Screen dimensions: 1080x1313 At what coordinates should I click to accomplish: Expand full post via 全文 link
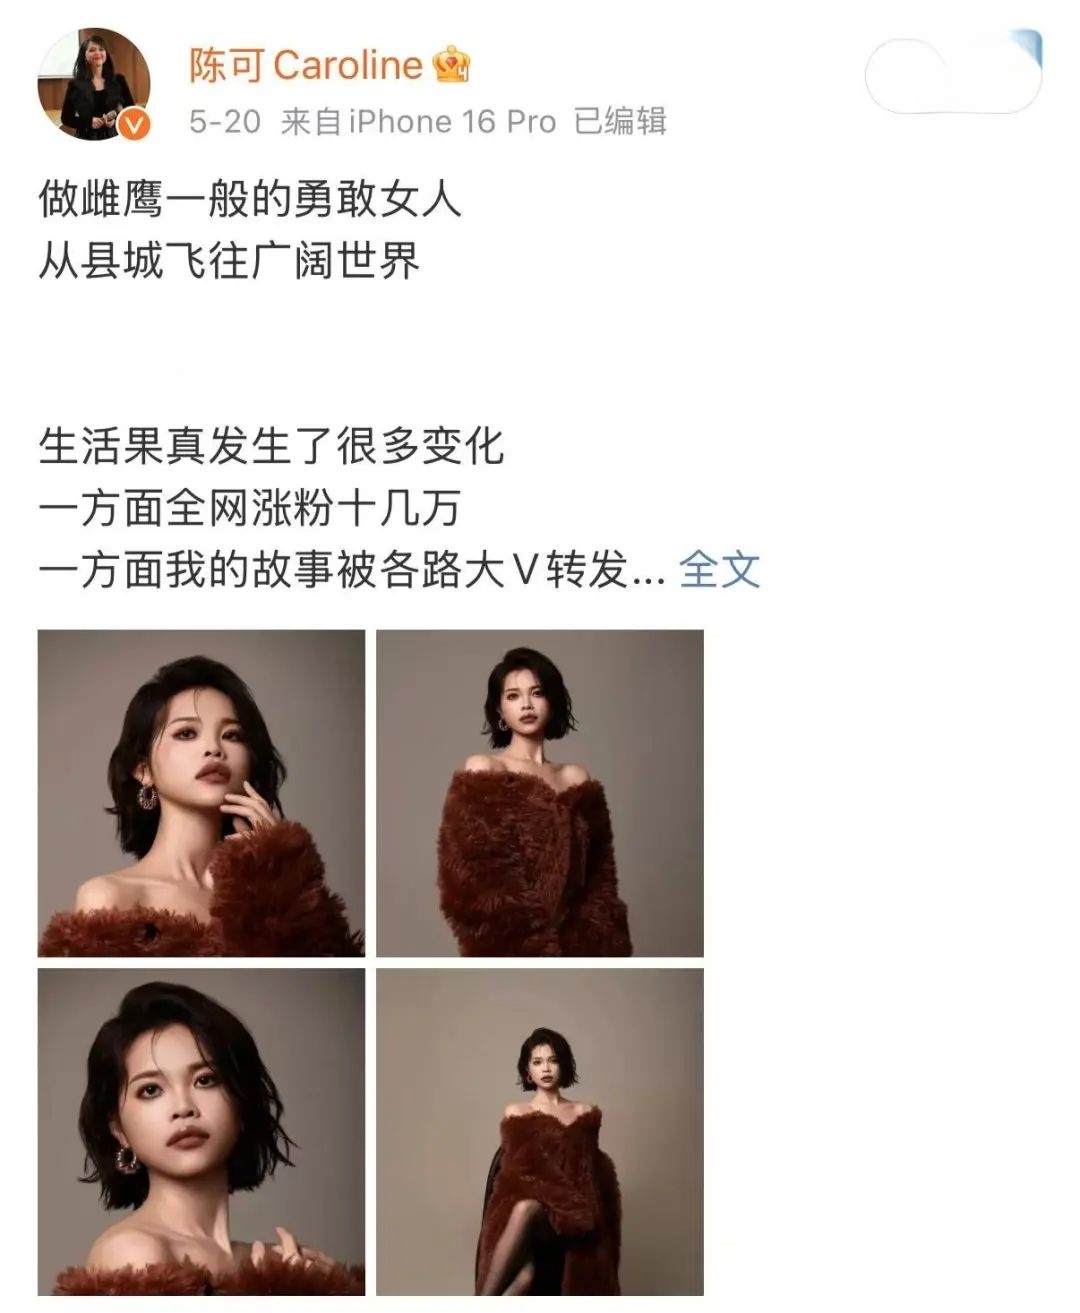pyautogui.click(x=720, y=570)
